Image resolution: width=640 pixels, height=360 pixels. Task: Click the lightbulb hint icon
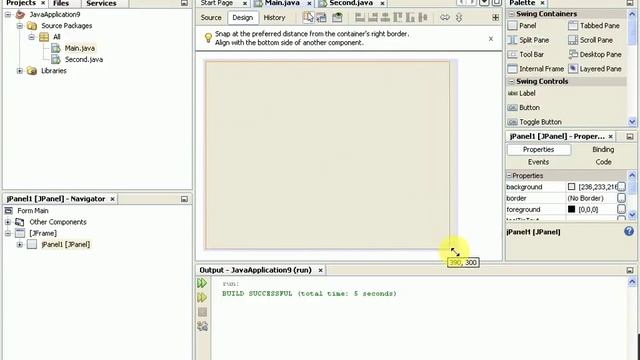pyautogui.click(x=208, y=38)
